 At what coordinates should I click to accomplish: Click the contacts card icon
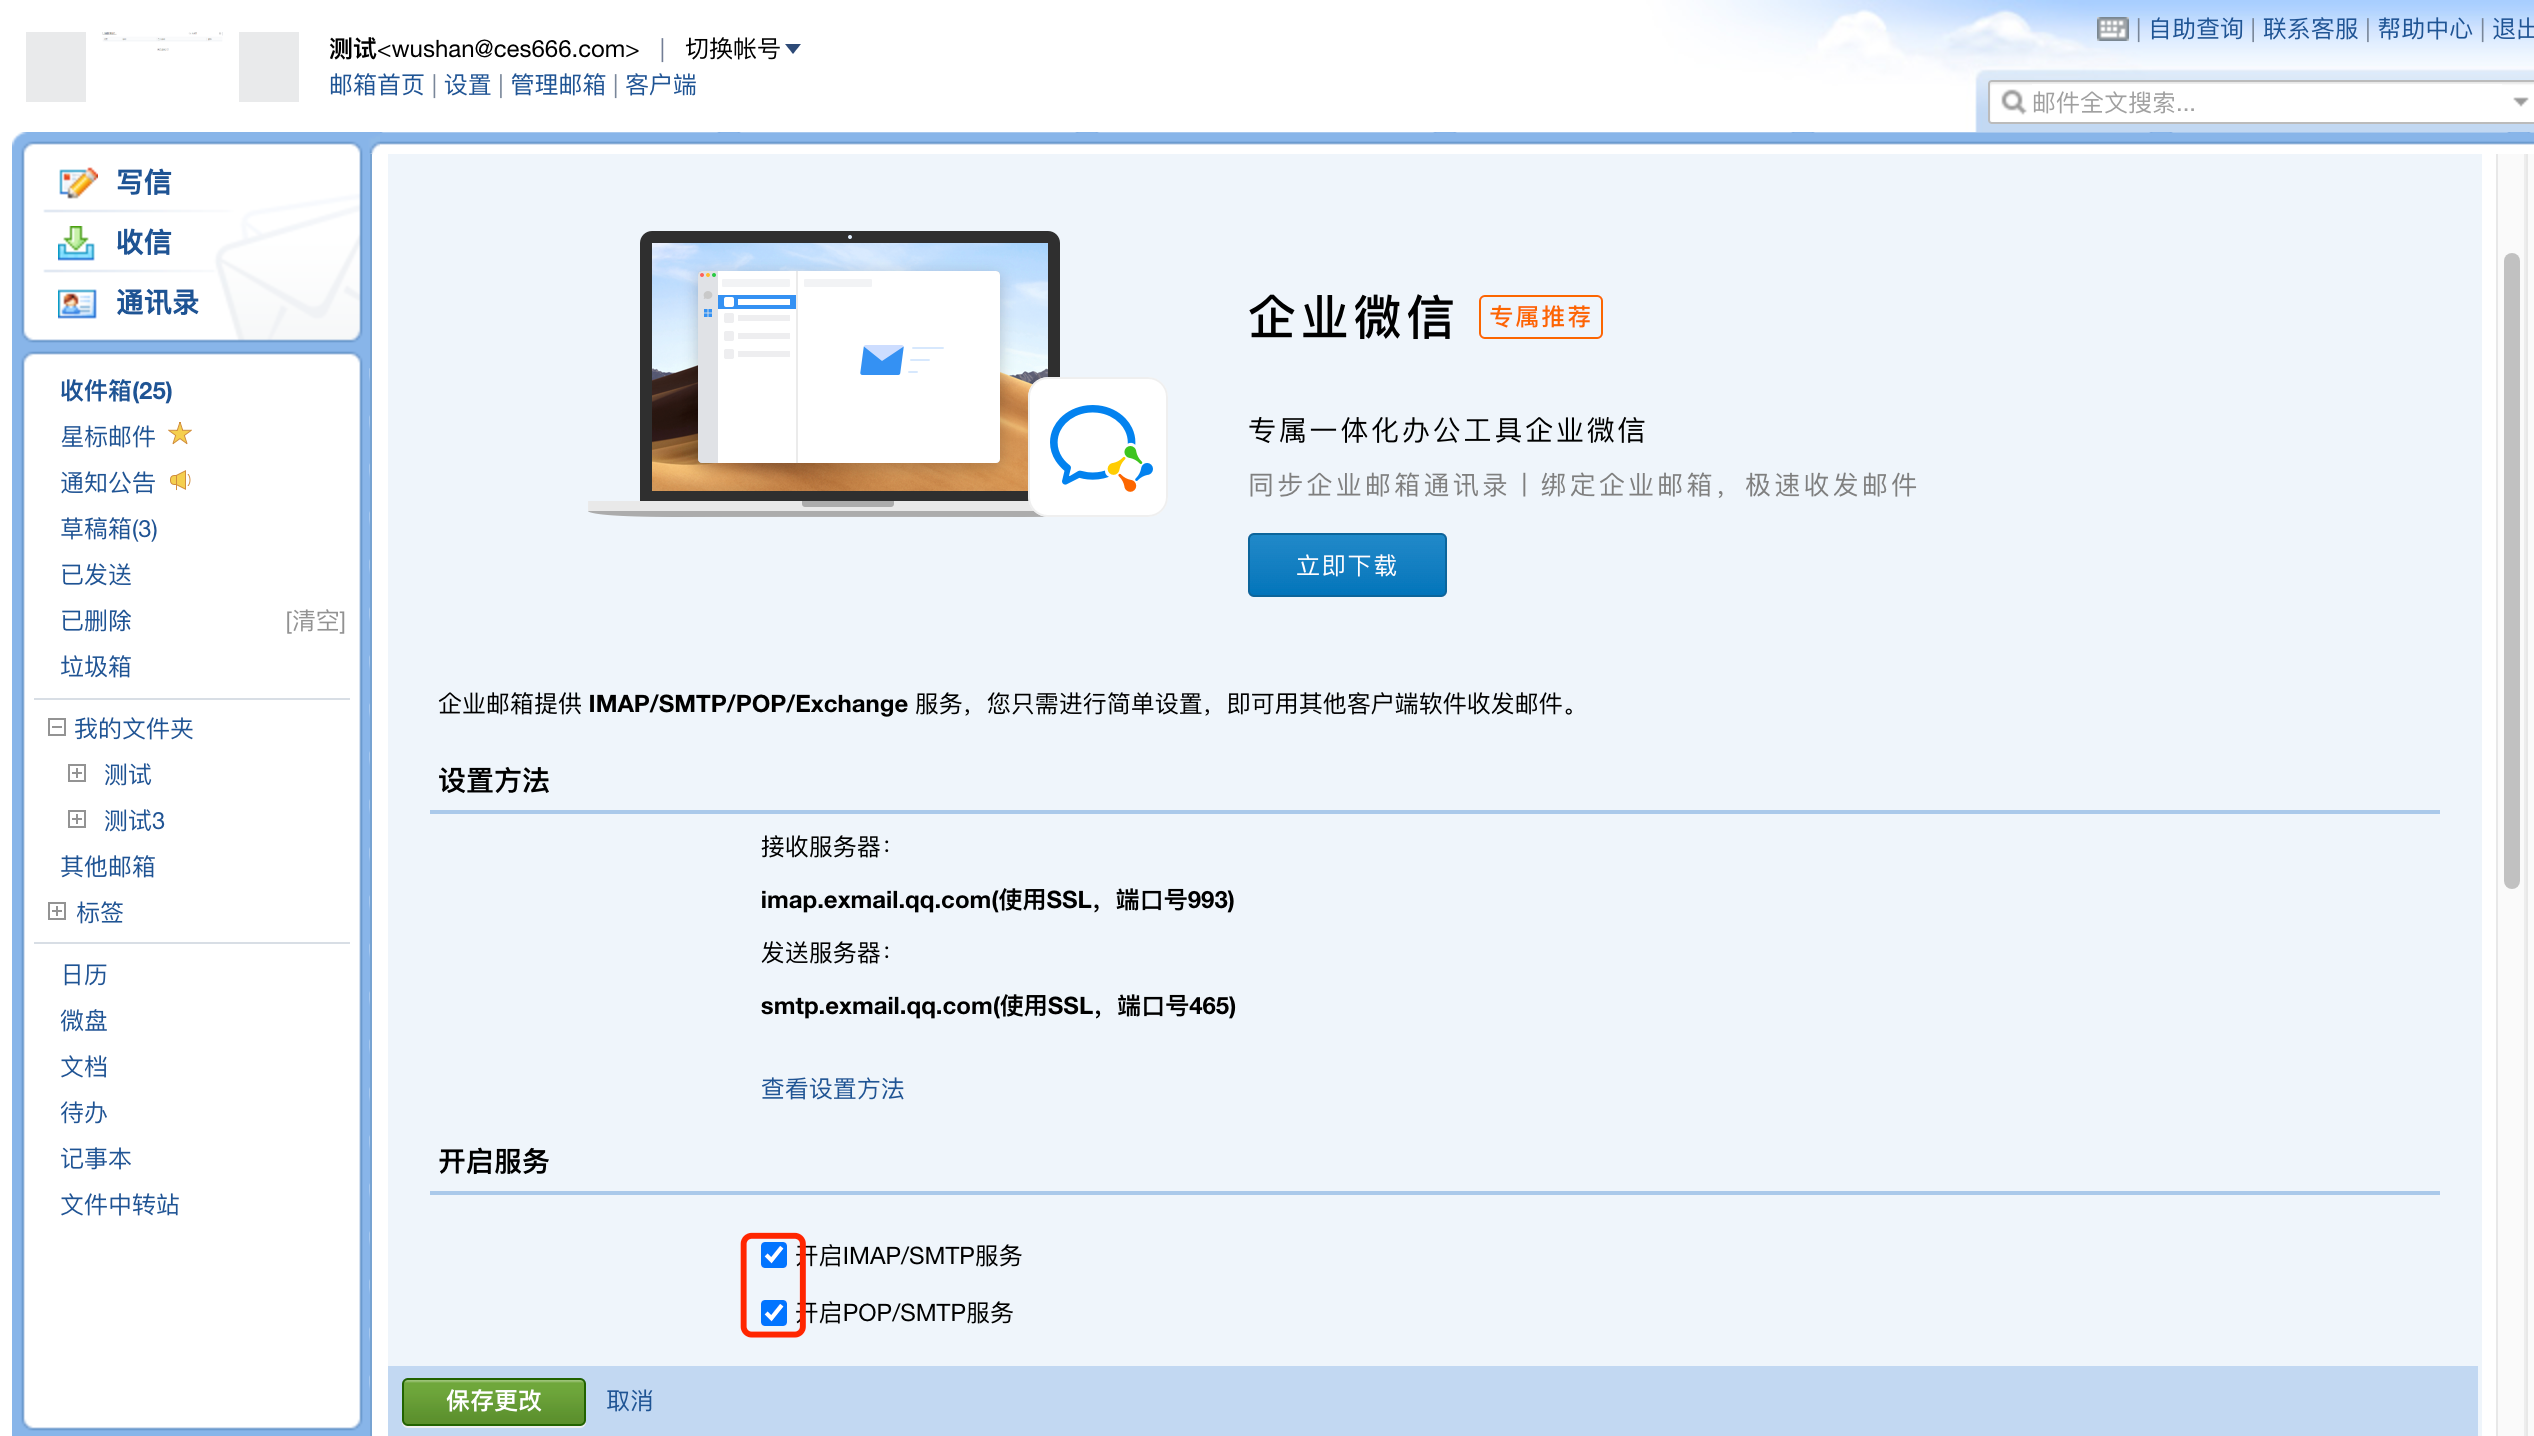77,303
